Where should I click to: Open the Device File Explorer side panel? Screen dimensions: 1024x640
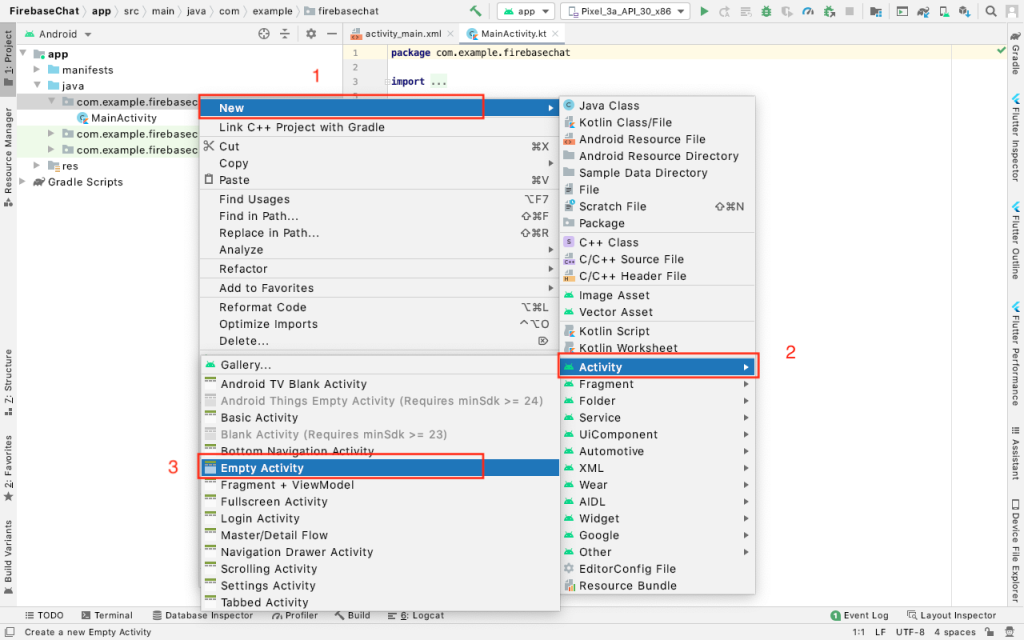[1016, 551]
